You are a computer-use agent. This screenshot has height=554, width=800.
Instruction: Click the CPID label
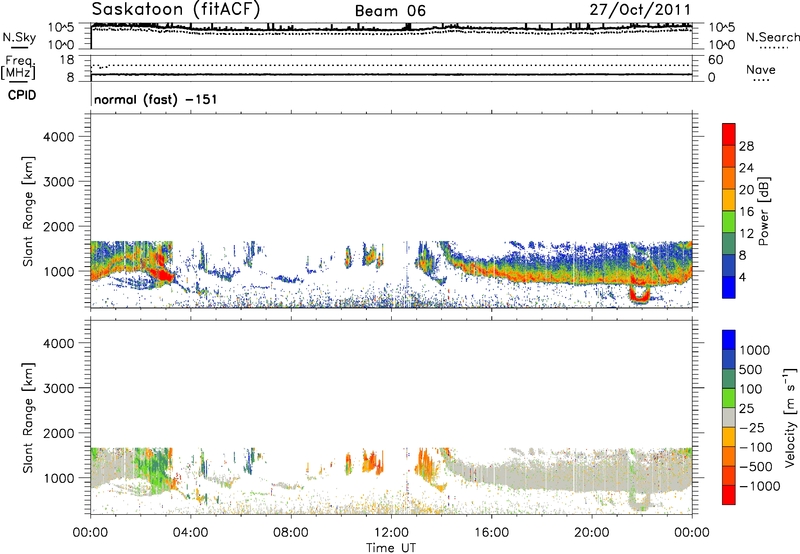pos(22,95)
